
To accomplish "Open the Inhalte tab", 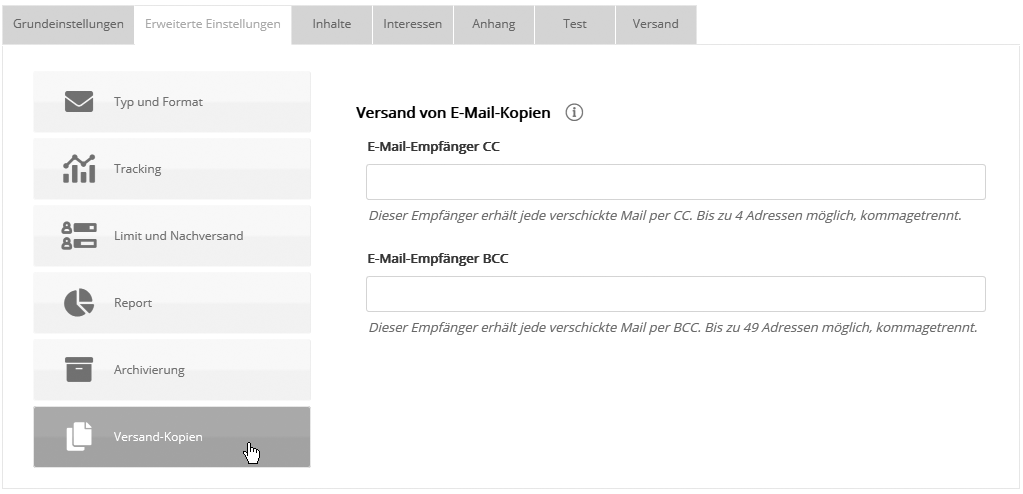I will 331,24.
